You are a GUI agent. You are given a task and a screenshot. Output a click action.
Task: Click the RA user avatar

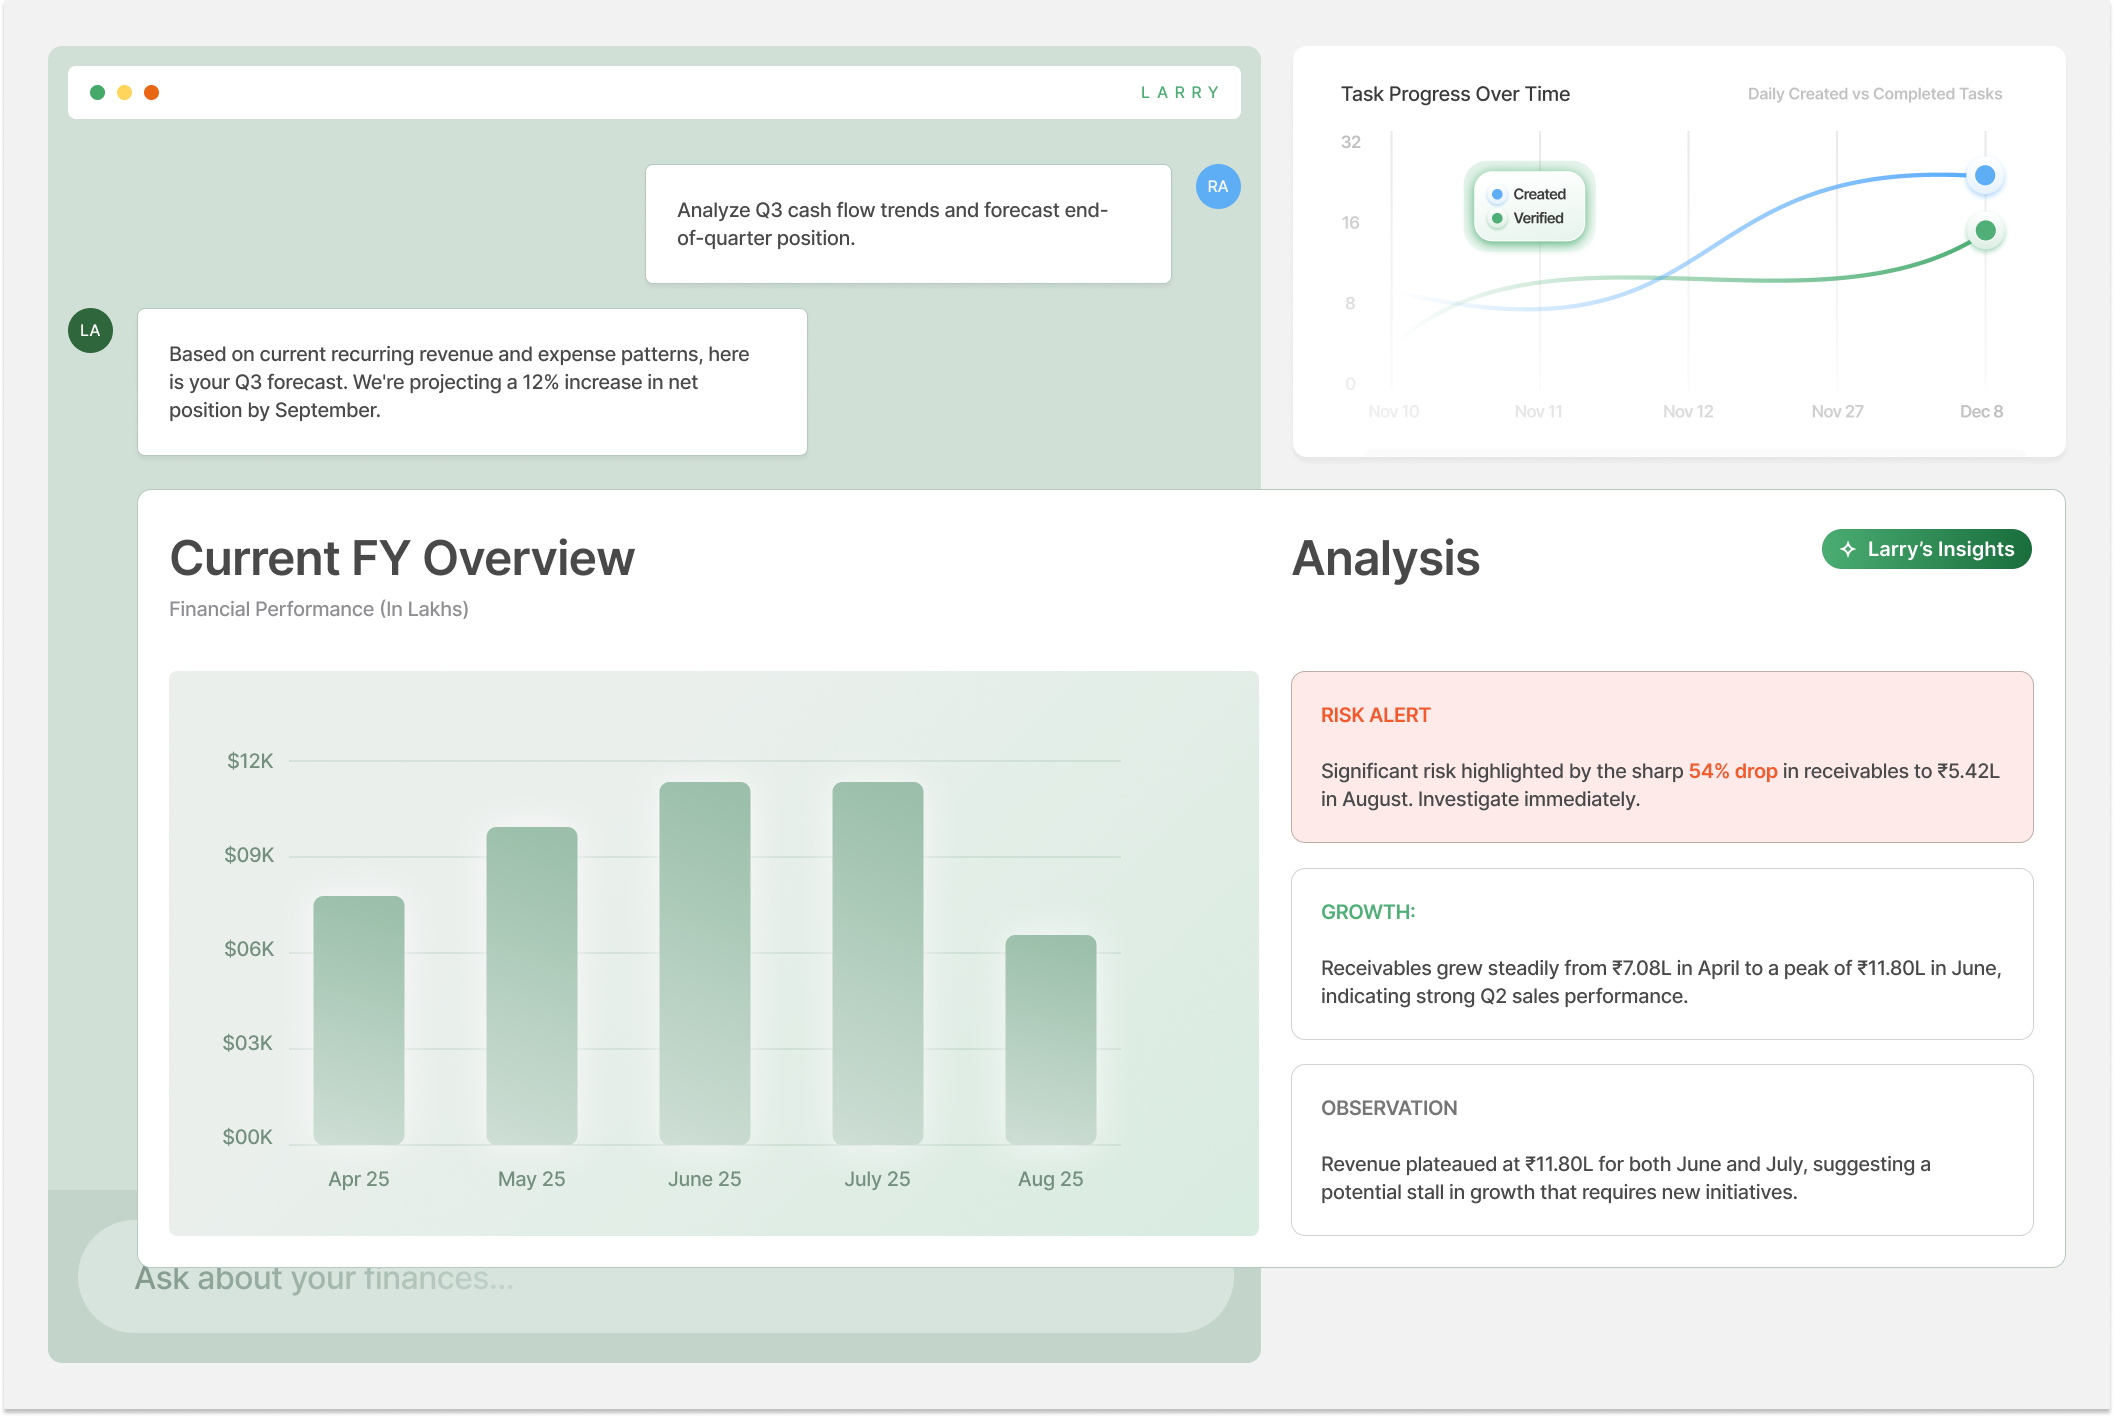tap(1217, 187)
